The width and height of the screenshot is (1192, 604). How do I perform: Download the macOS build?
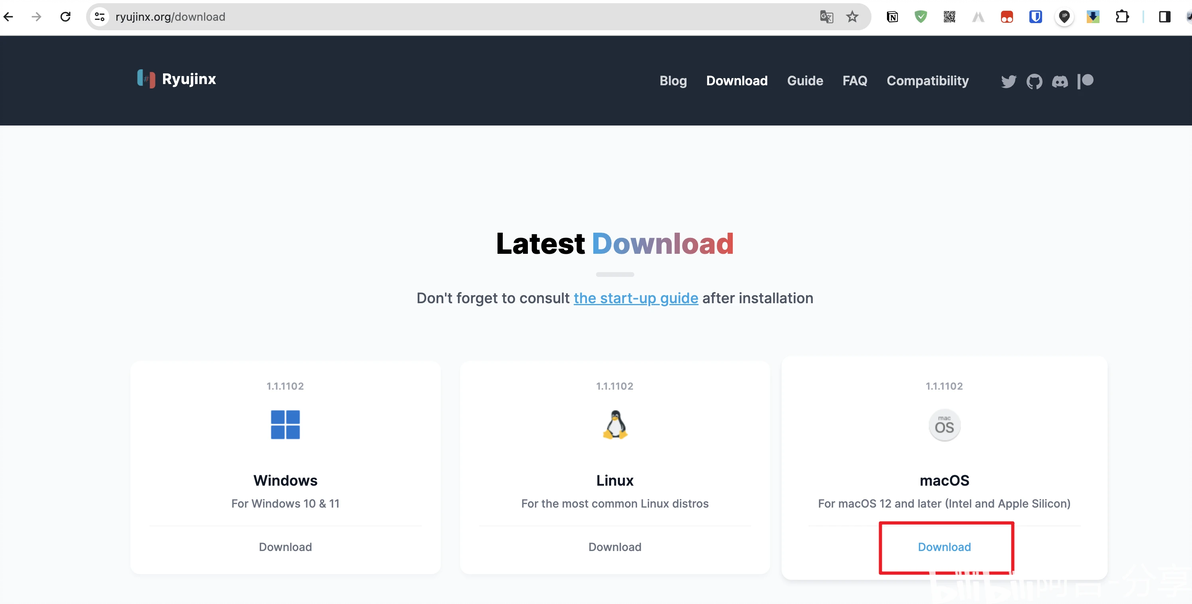pos(944,547)
